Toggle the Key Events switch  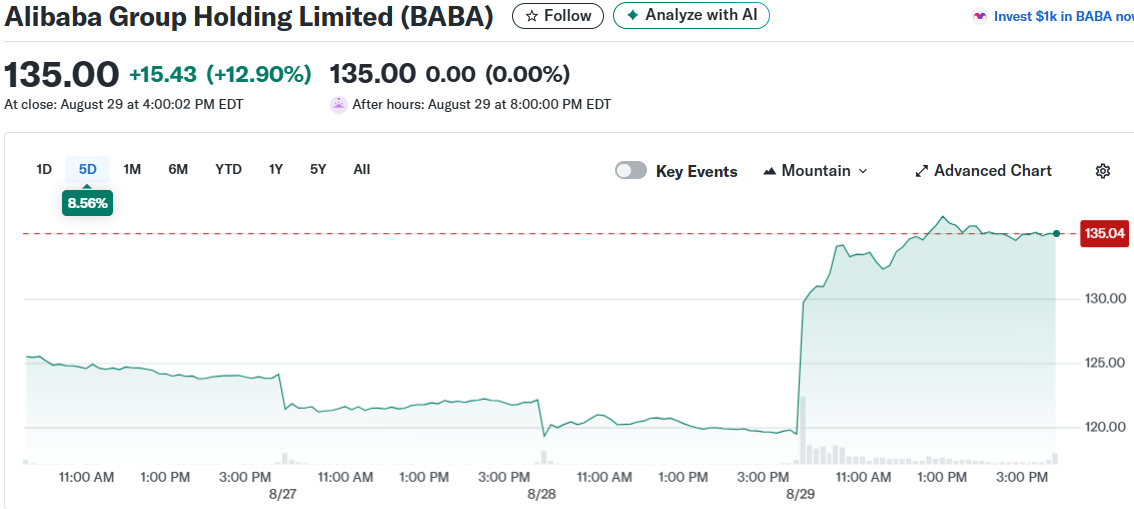point(631,171)
